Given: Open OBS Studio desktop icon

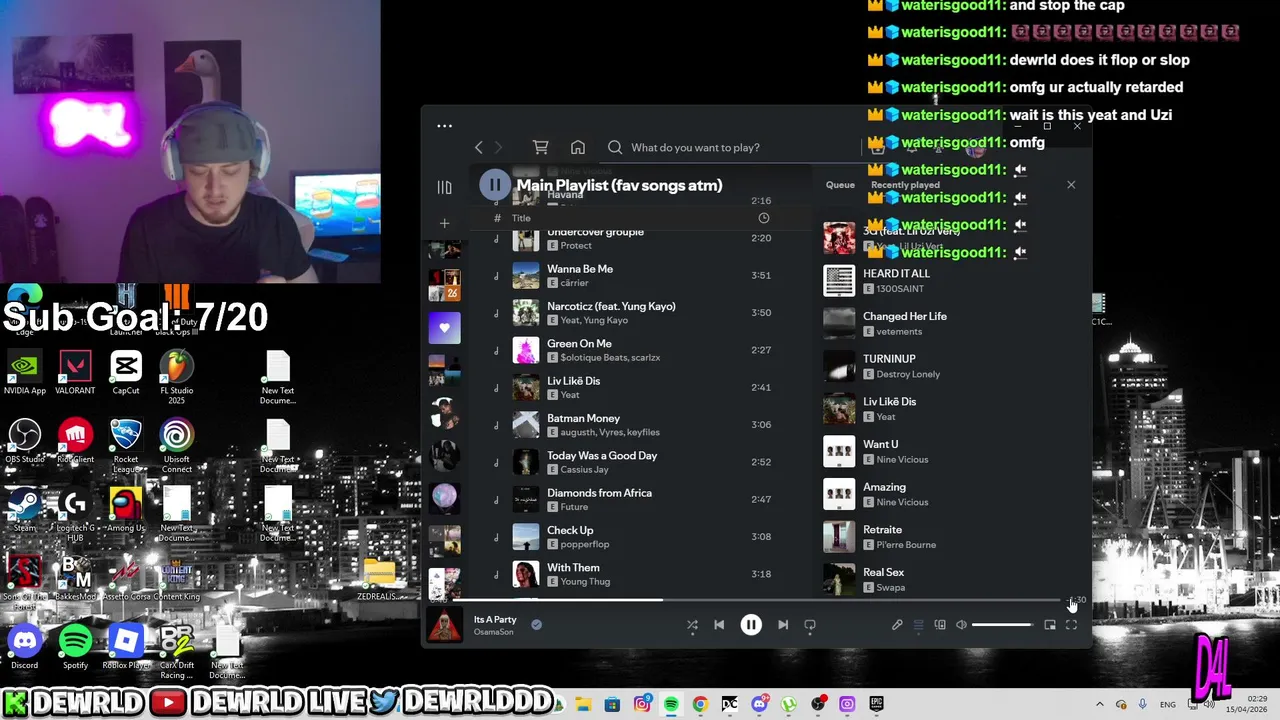Looking at the screenshot, I should click(25, 441).
